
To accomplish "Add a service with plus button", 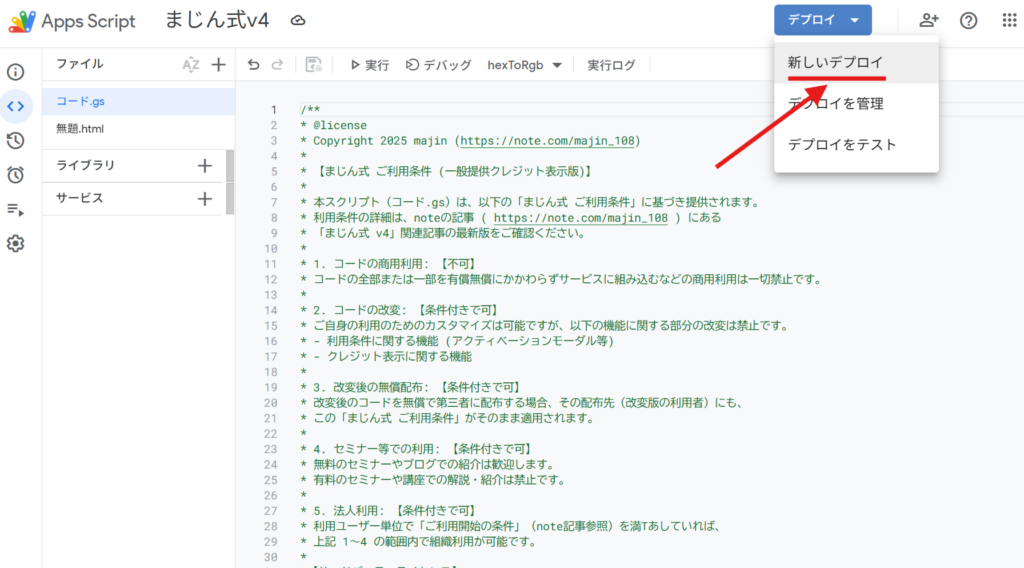I will tap(205, 198).
